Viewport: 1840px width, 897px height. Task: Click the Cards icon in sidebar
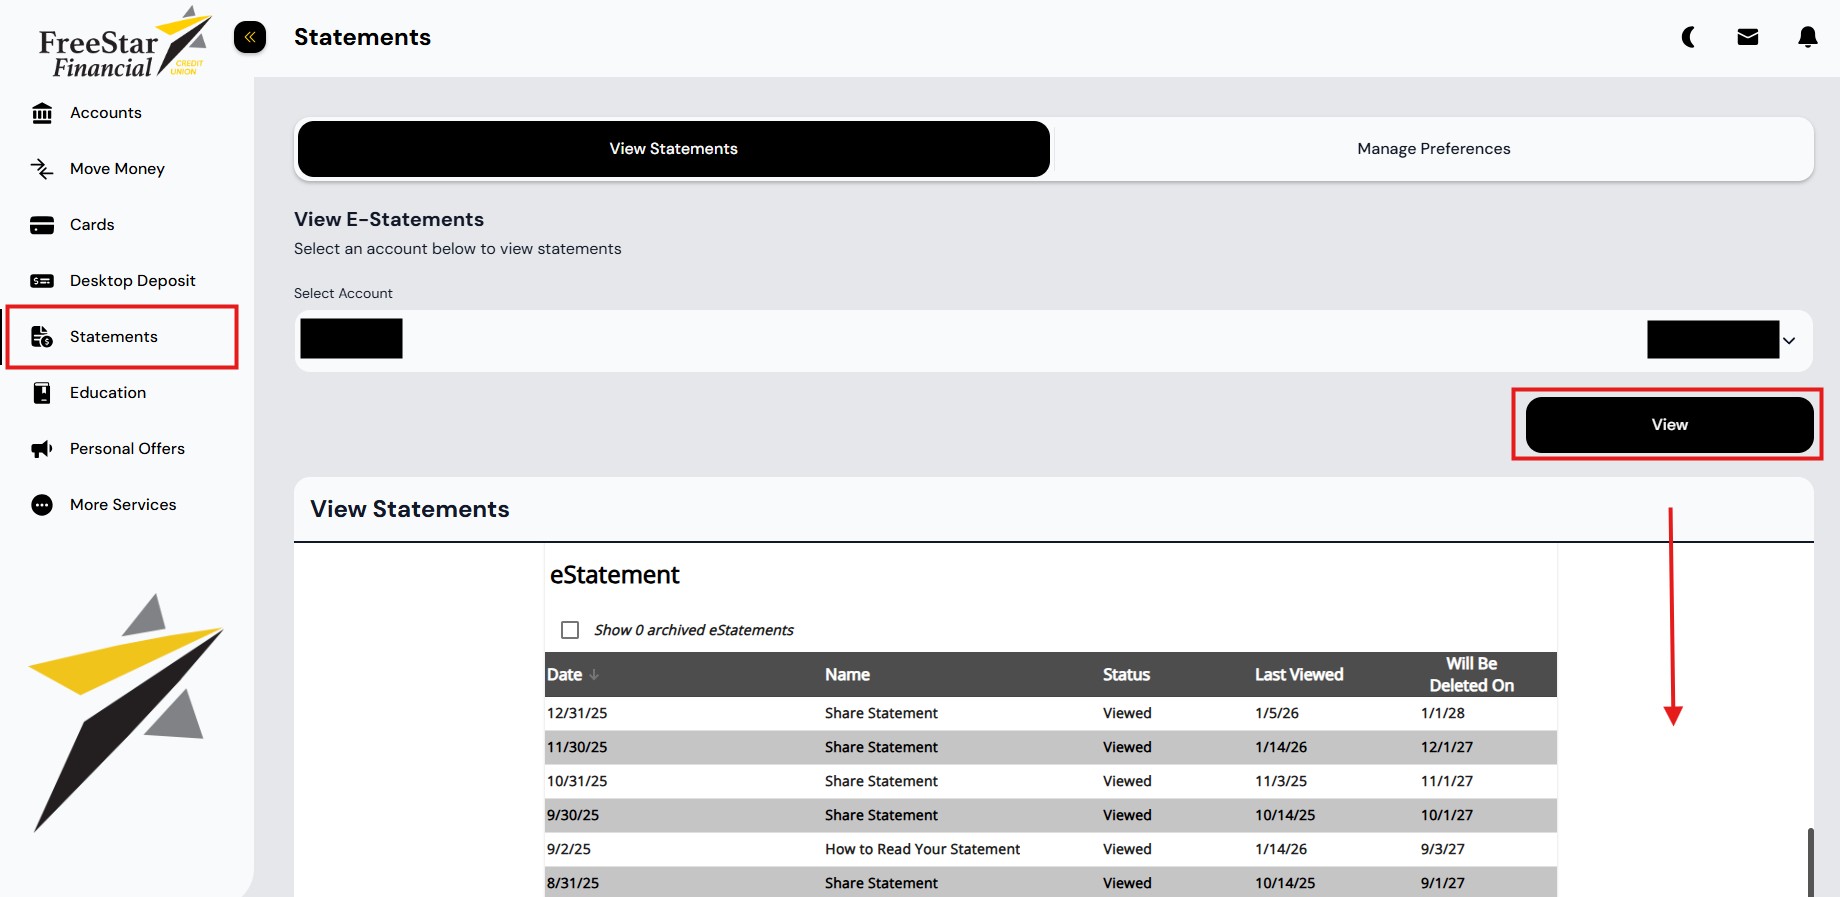click(42, 225)
